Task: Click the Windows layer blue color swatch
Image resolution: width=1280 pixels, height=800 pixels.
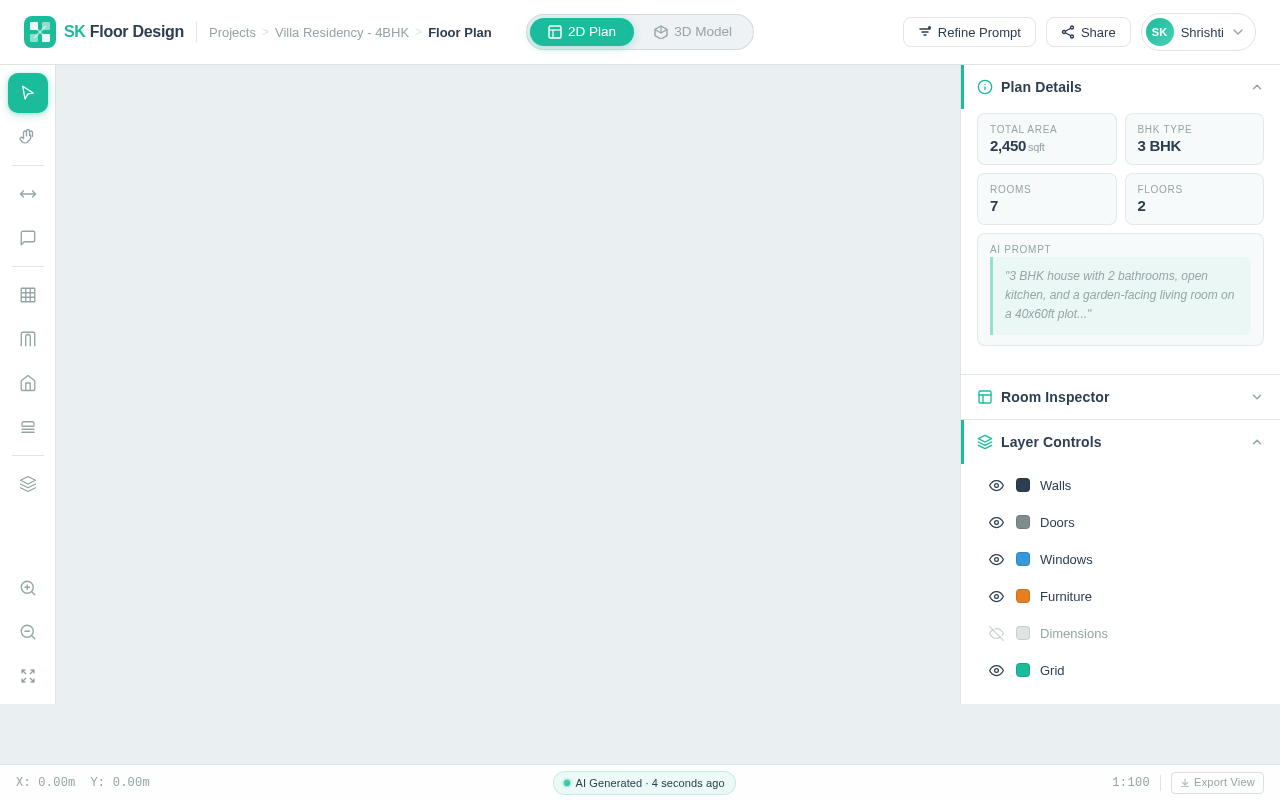Action: click(x=1023, y=559)
